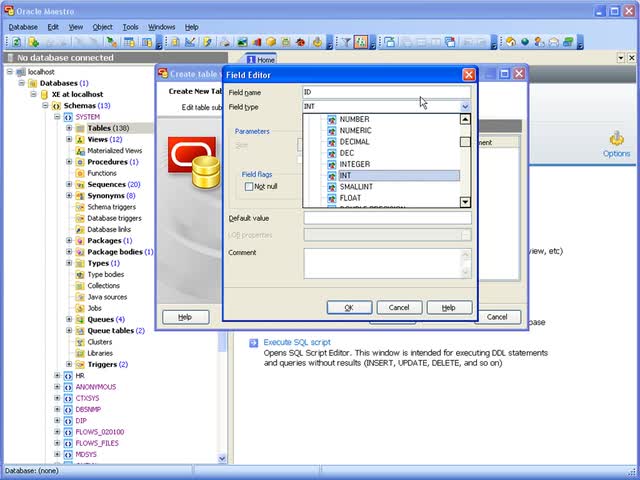Click the green servers toolbar icon
This screenshot has width=640, height=480.
pyautogui.click(x=568, y=42)
